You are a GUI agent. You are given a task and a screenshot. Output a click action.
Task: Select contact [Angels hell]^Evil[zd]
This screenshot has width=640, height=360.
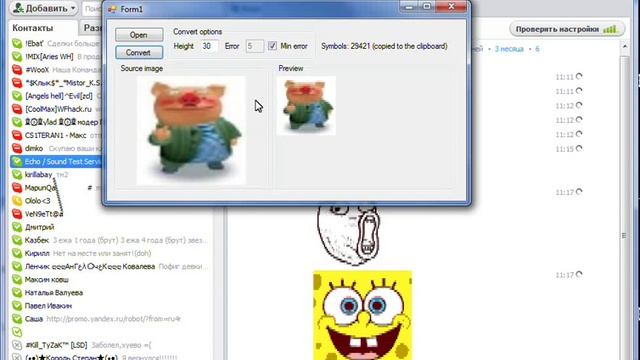[x=59, y=96]
